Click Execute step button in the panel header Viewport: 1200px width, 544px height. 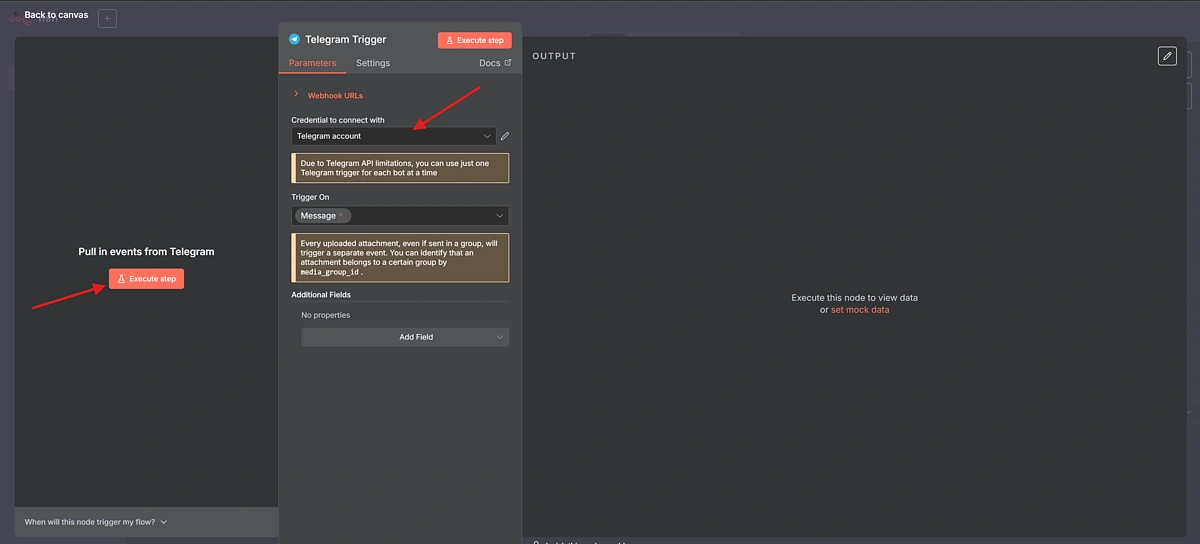474,40
